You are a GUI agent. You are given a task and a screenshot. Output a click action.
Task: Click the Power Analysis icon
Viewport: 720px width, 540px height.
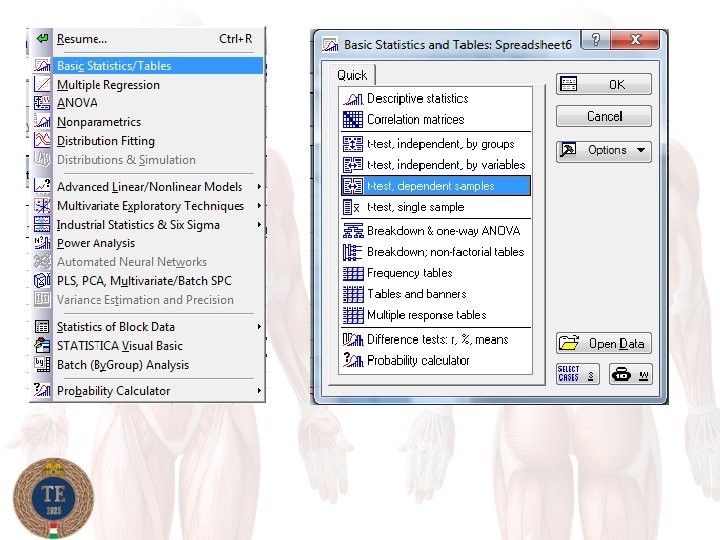(x=42, y=242)
